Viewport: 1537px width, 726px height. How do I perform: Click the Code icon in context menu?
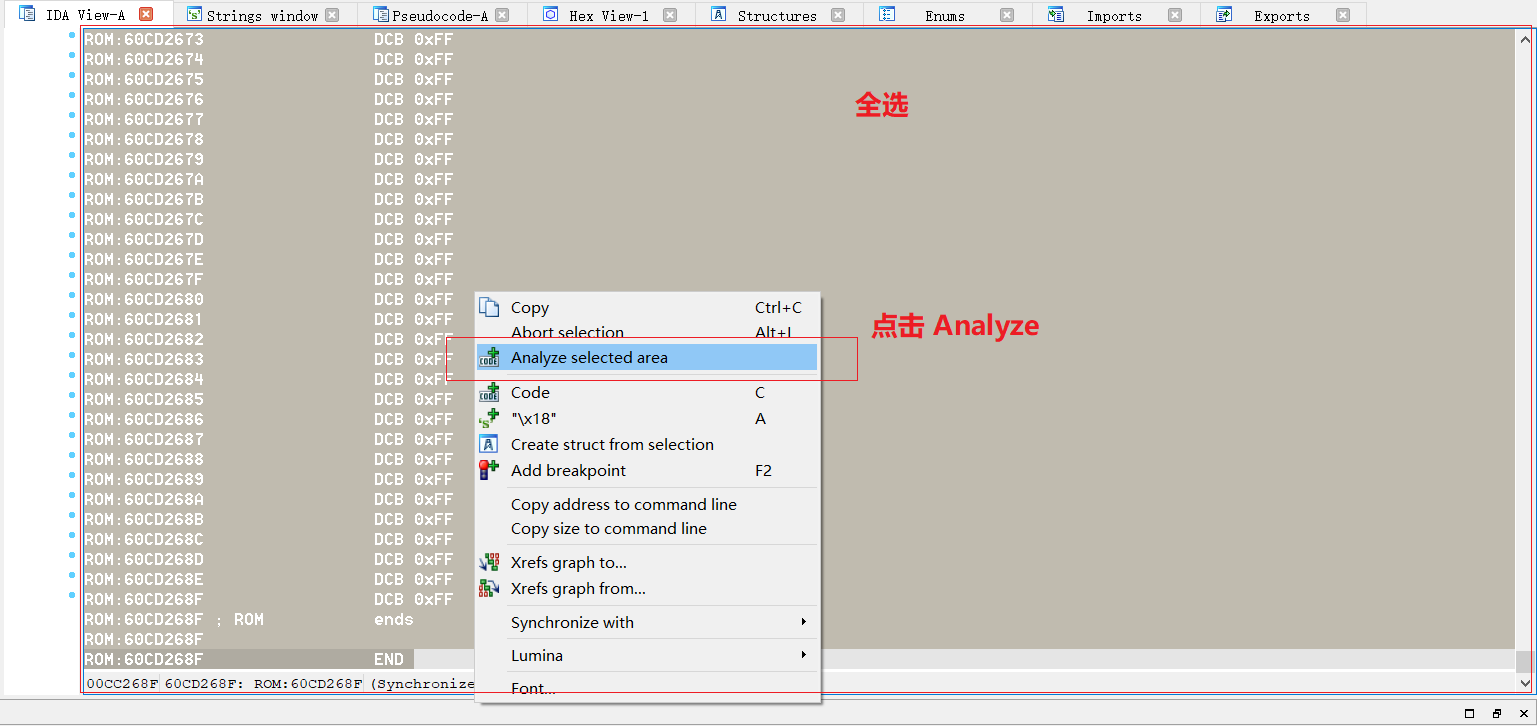(489, 393)
